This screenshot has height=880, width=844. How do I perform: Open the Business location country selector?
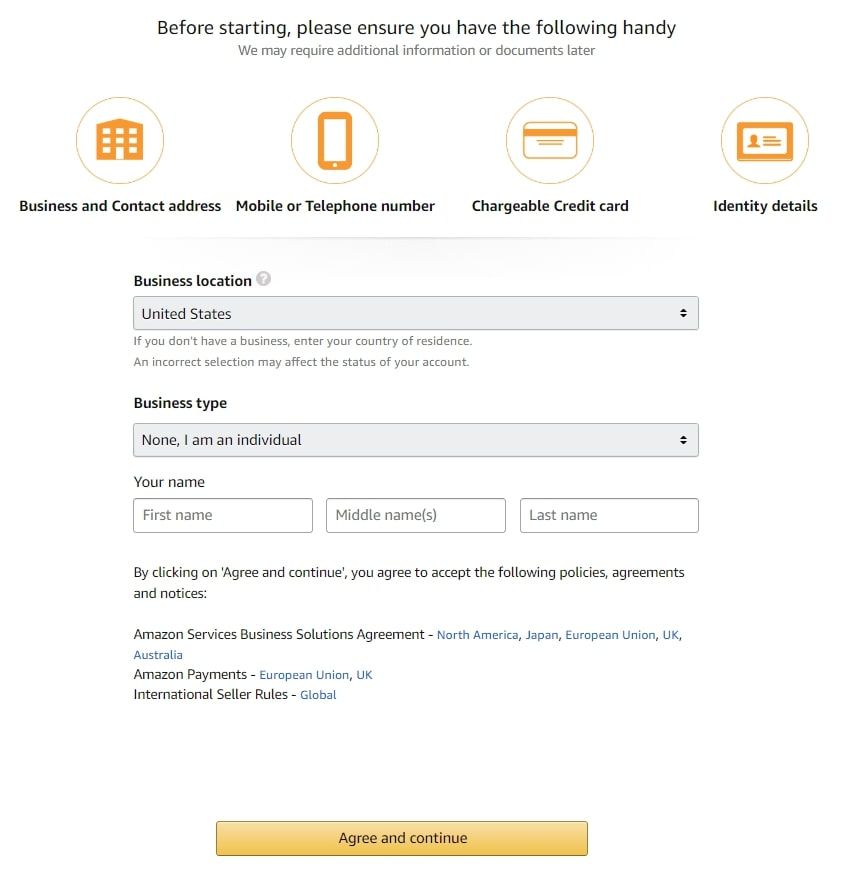pos(415,312)
